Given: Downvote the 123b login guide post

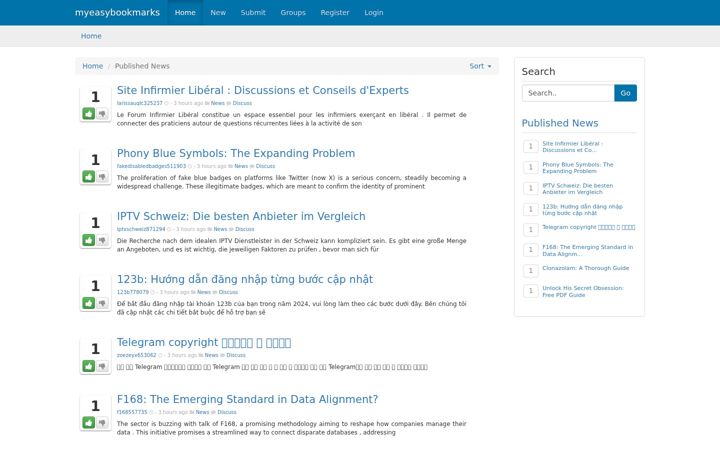Looking at the screenshot, I should click(102, 303).
